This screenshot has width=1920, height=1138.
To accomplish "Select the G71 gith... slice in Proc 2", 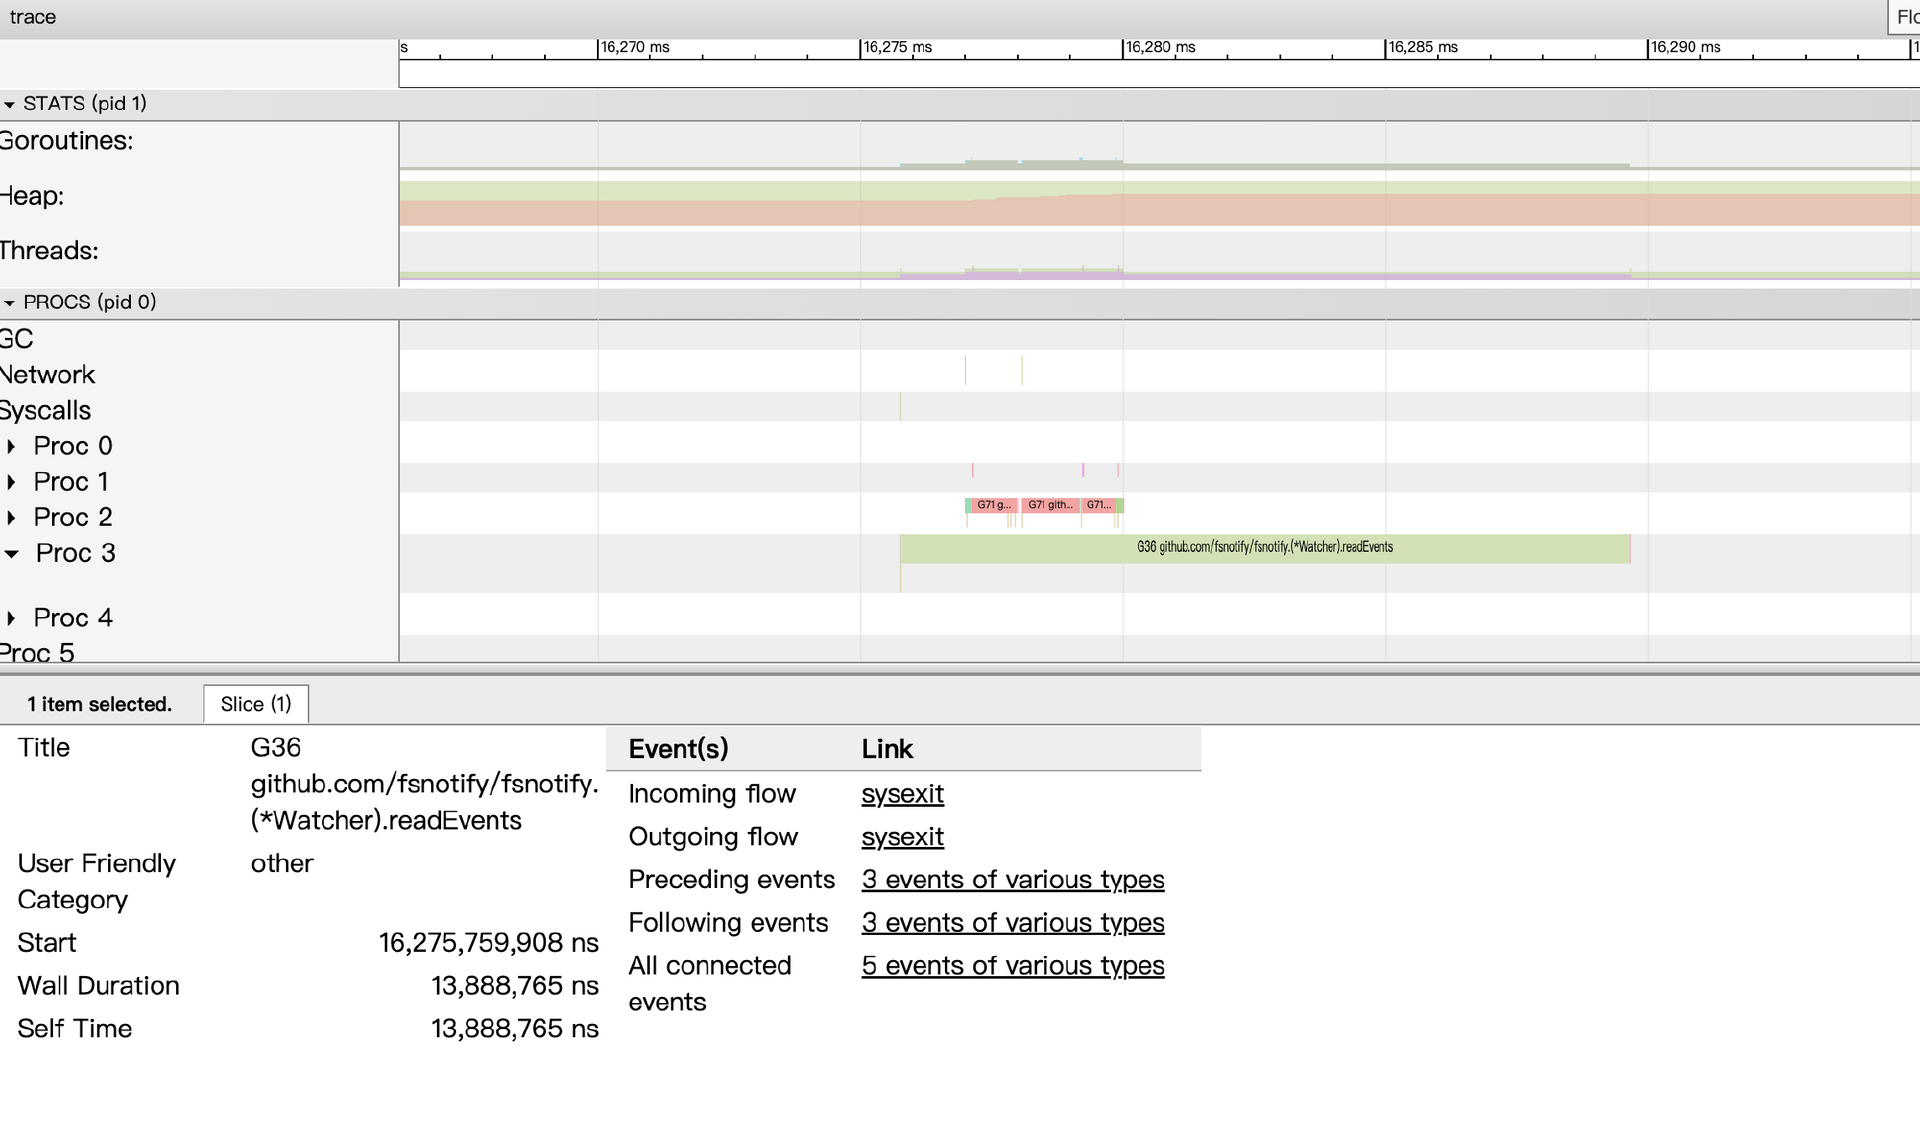I will 1050,505.
